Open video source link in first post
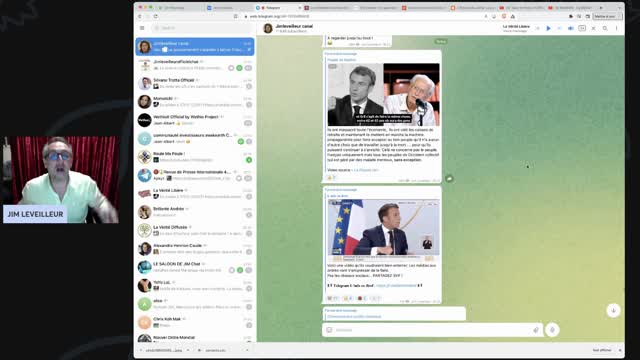 [x=366, y=170]
